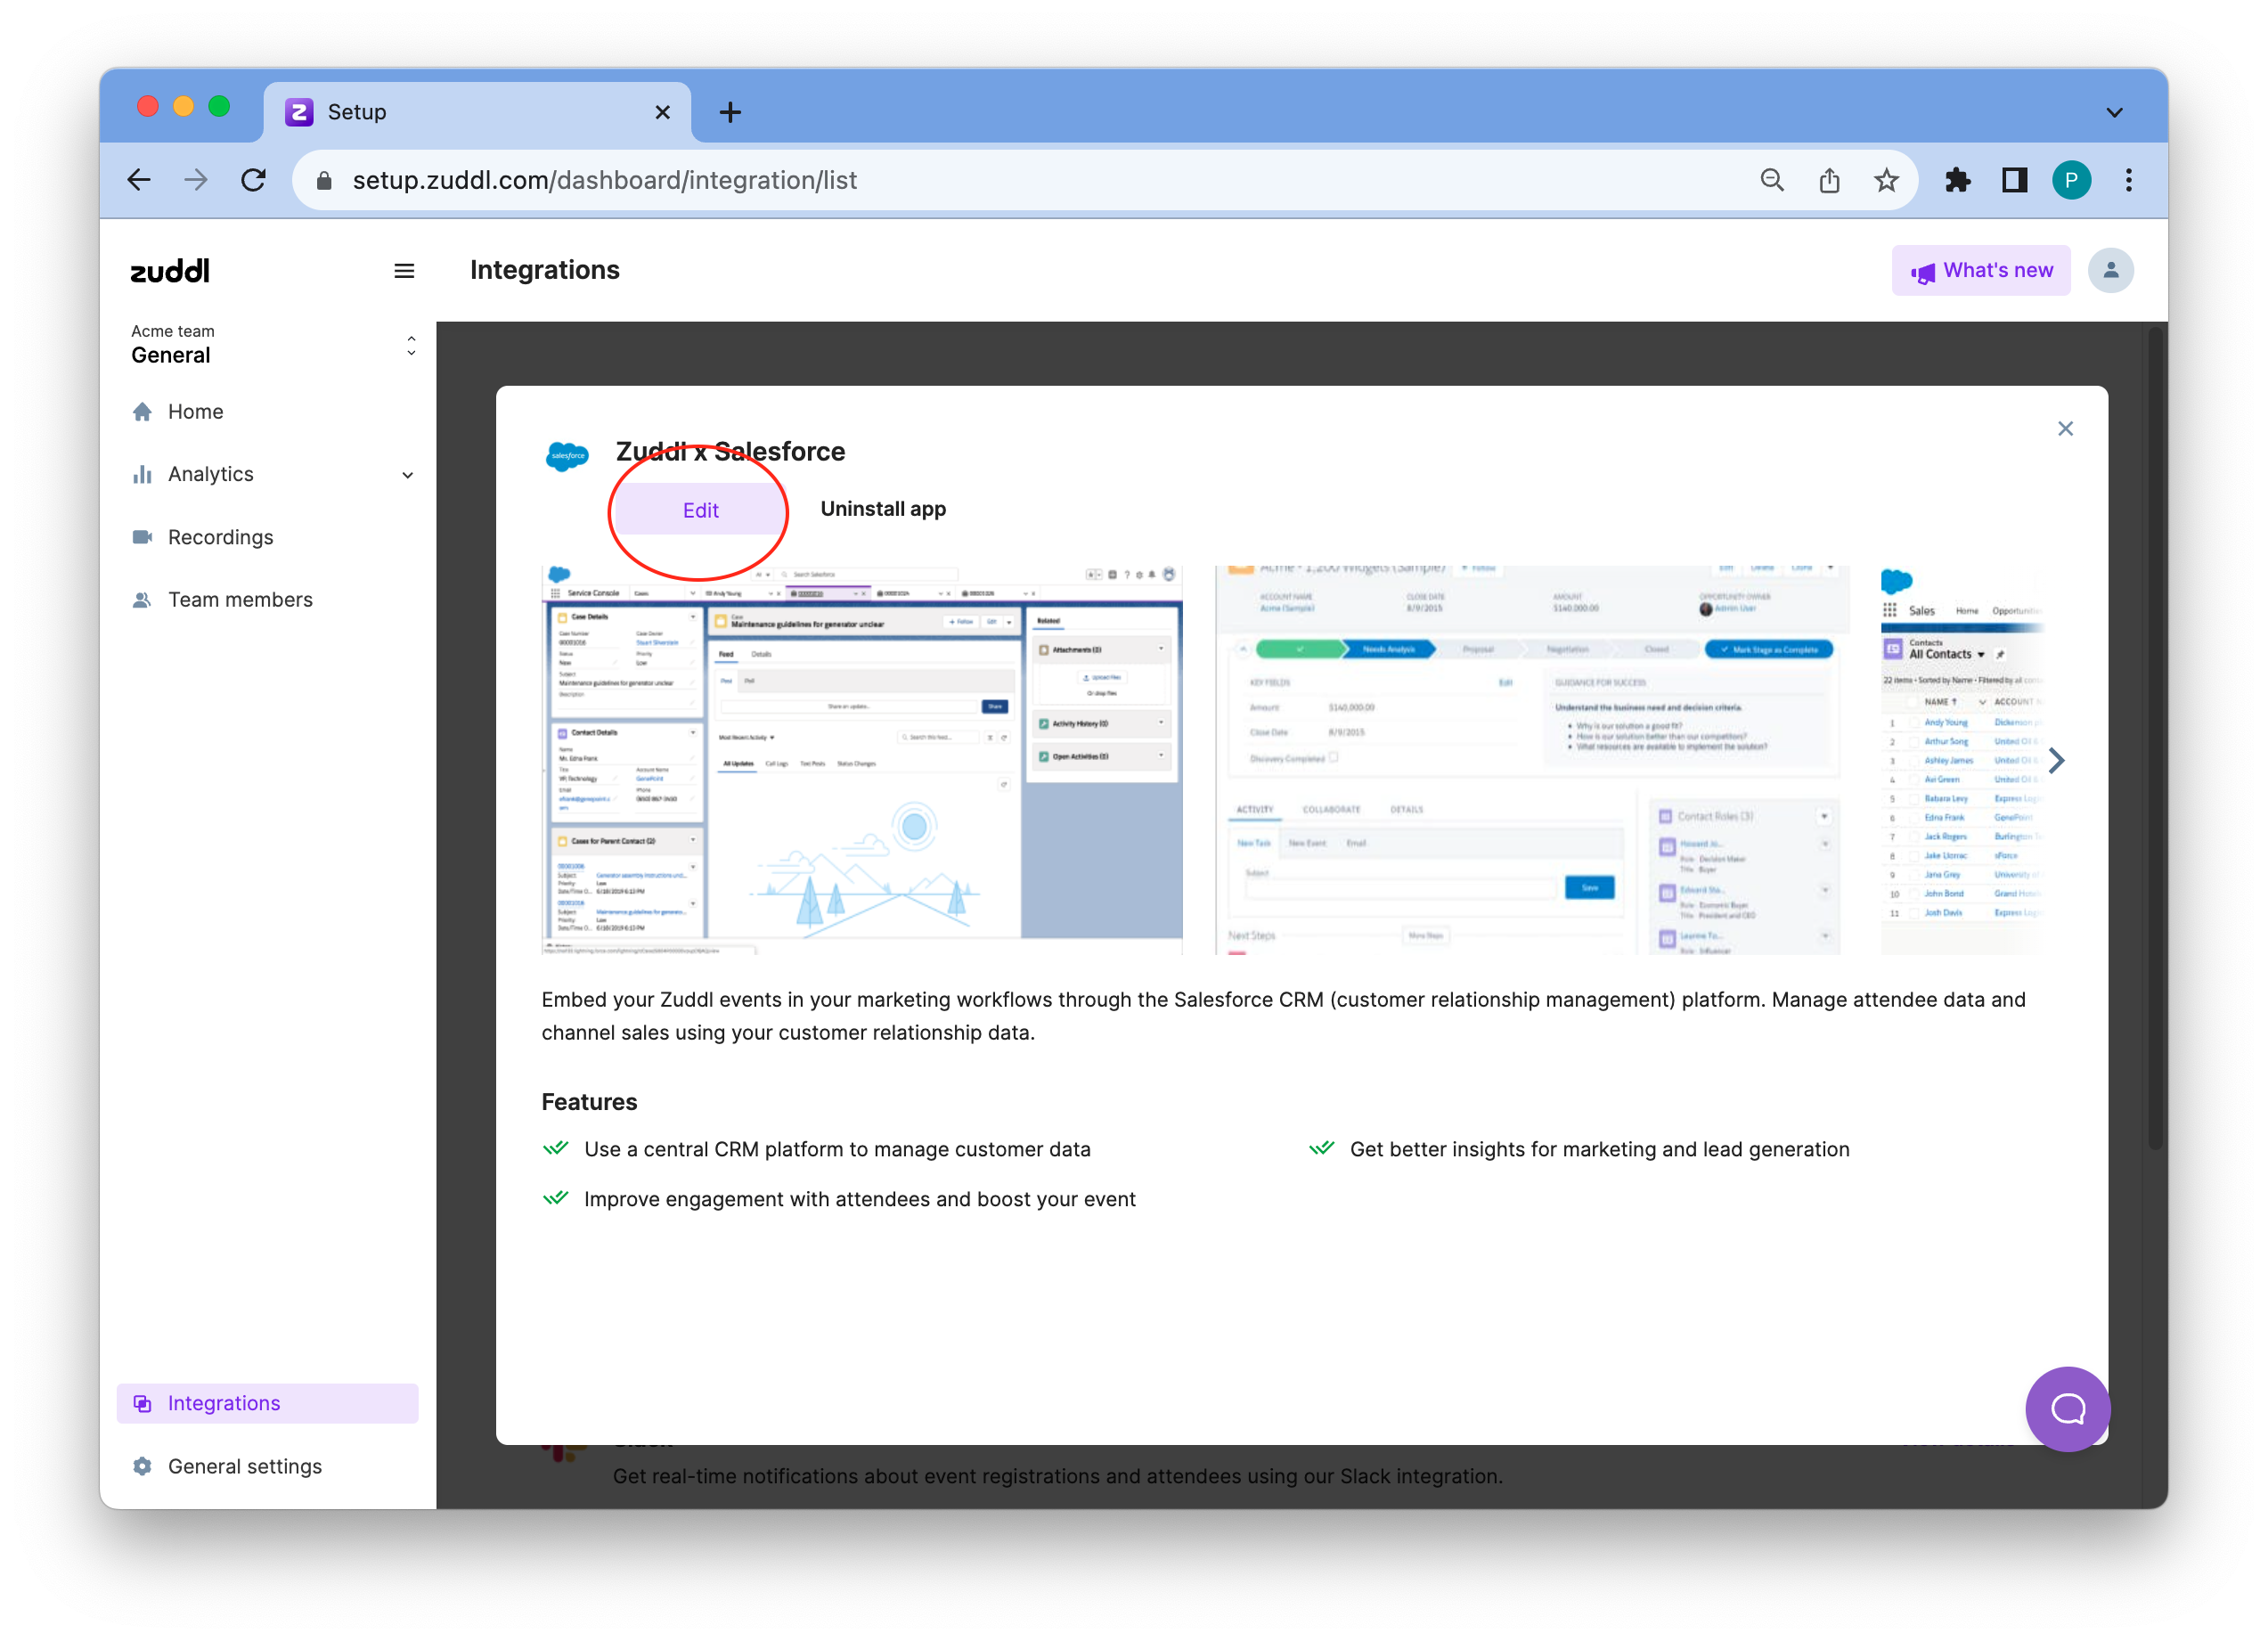Click the browser share icon
The width and height of the screenshot is (2268, 1641).
coord(1829,181)
